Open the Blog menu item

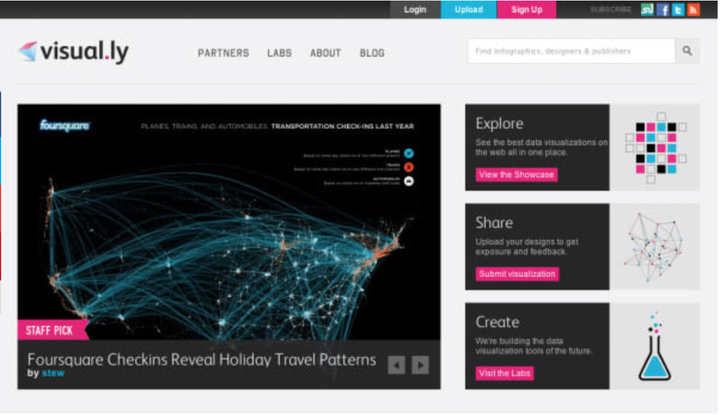(372, 53)
